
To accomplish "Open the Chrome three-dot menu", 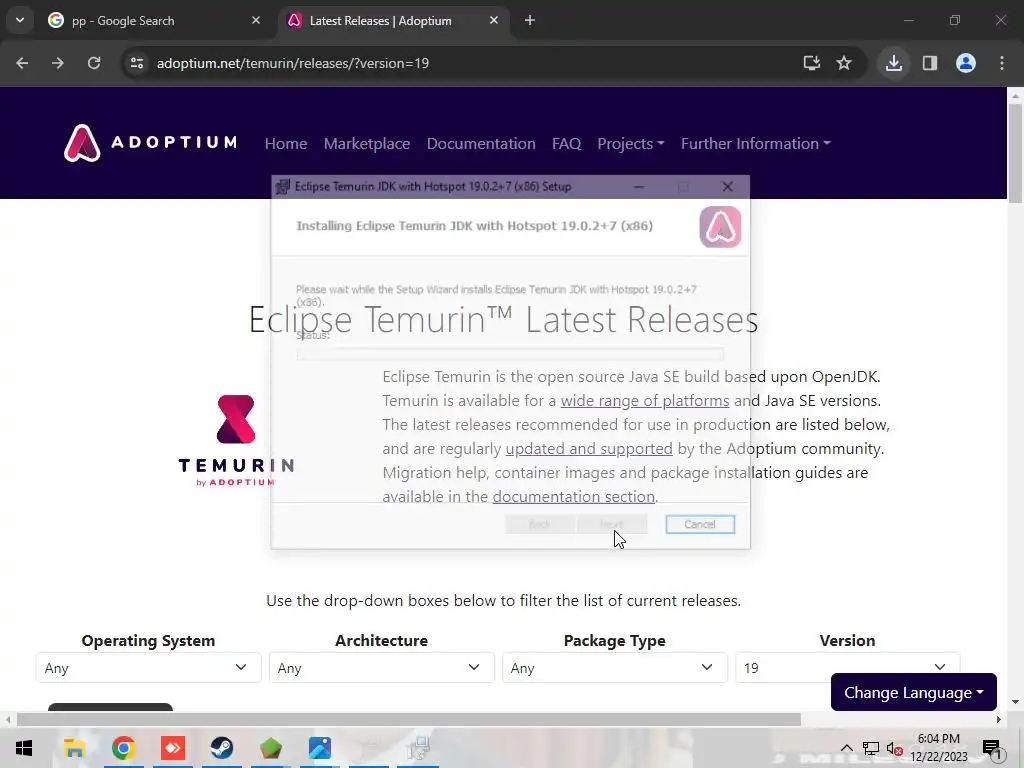I will tap(1002, 63).
